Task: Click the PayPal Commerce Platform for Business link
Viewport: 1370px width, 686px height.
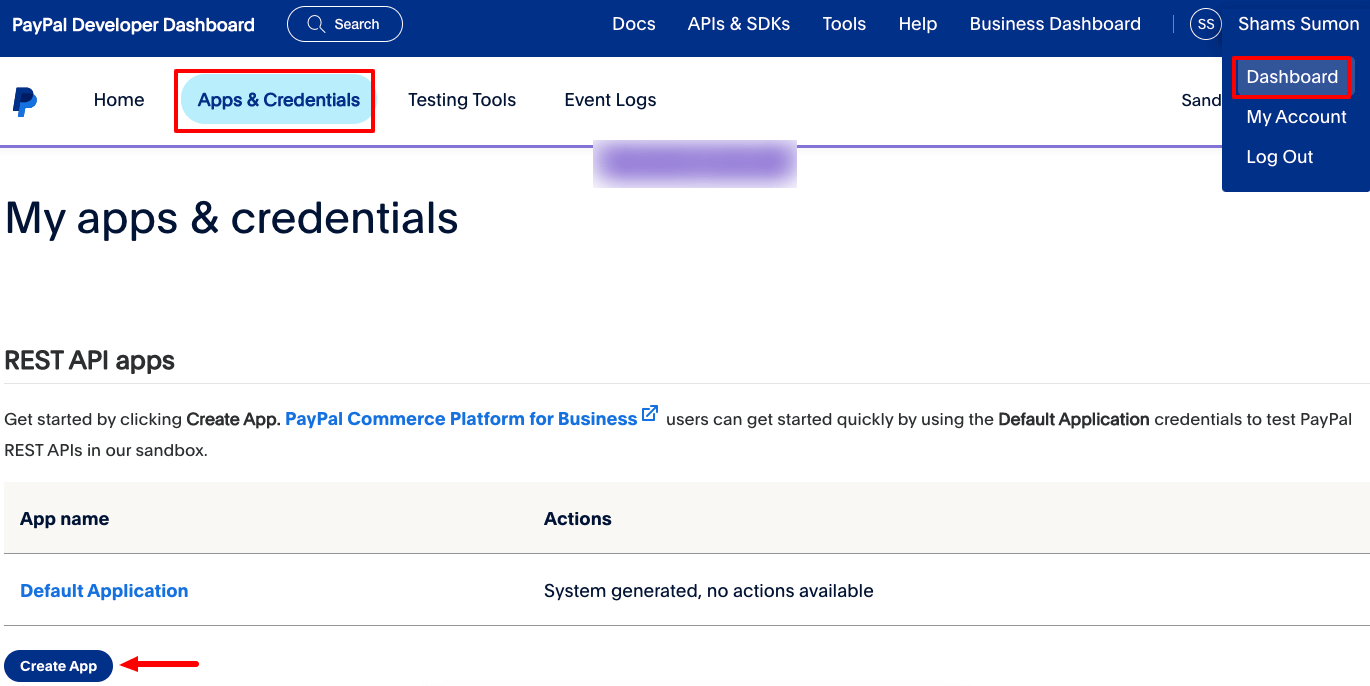Action: pyautogui.click(x=460, y=418)
